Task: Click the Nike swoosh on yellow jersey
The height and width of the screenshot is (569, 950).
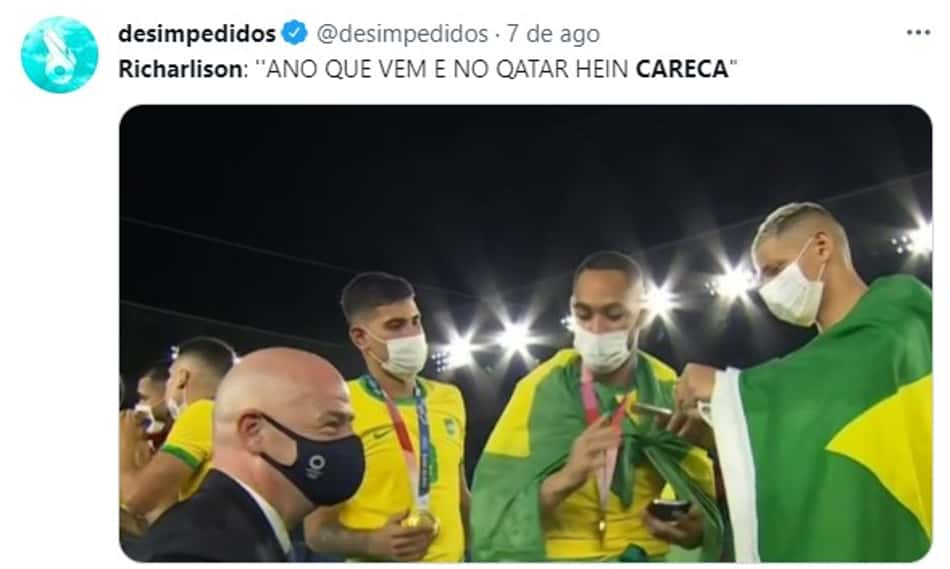Action: (x=382, y=433)
